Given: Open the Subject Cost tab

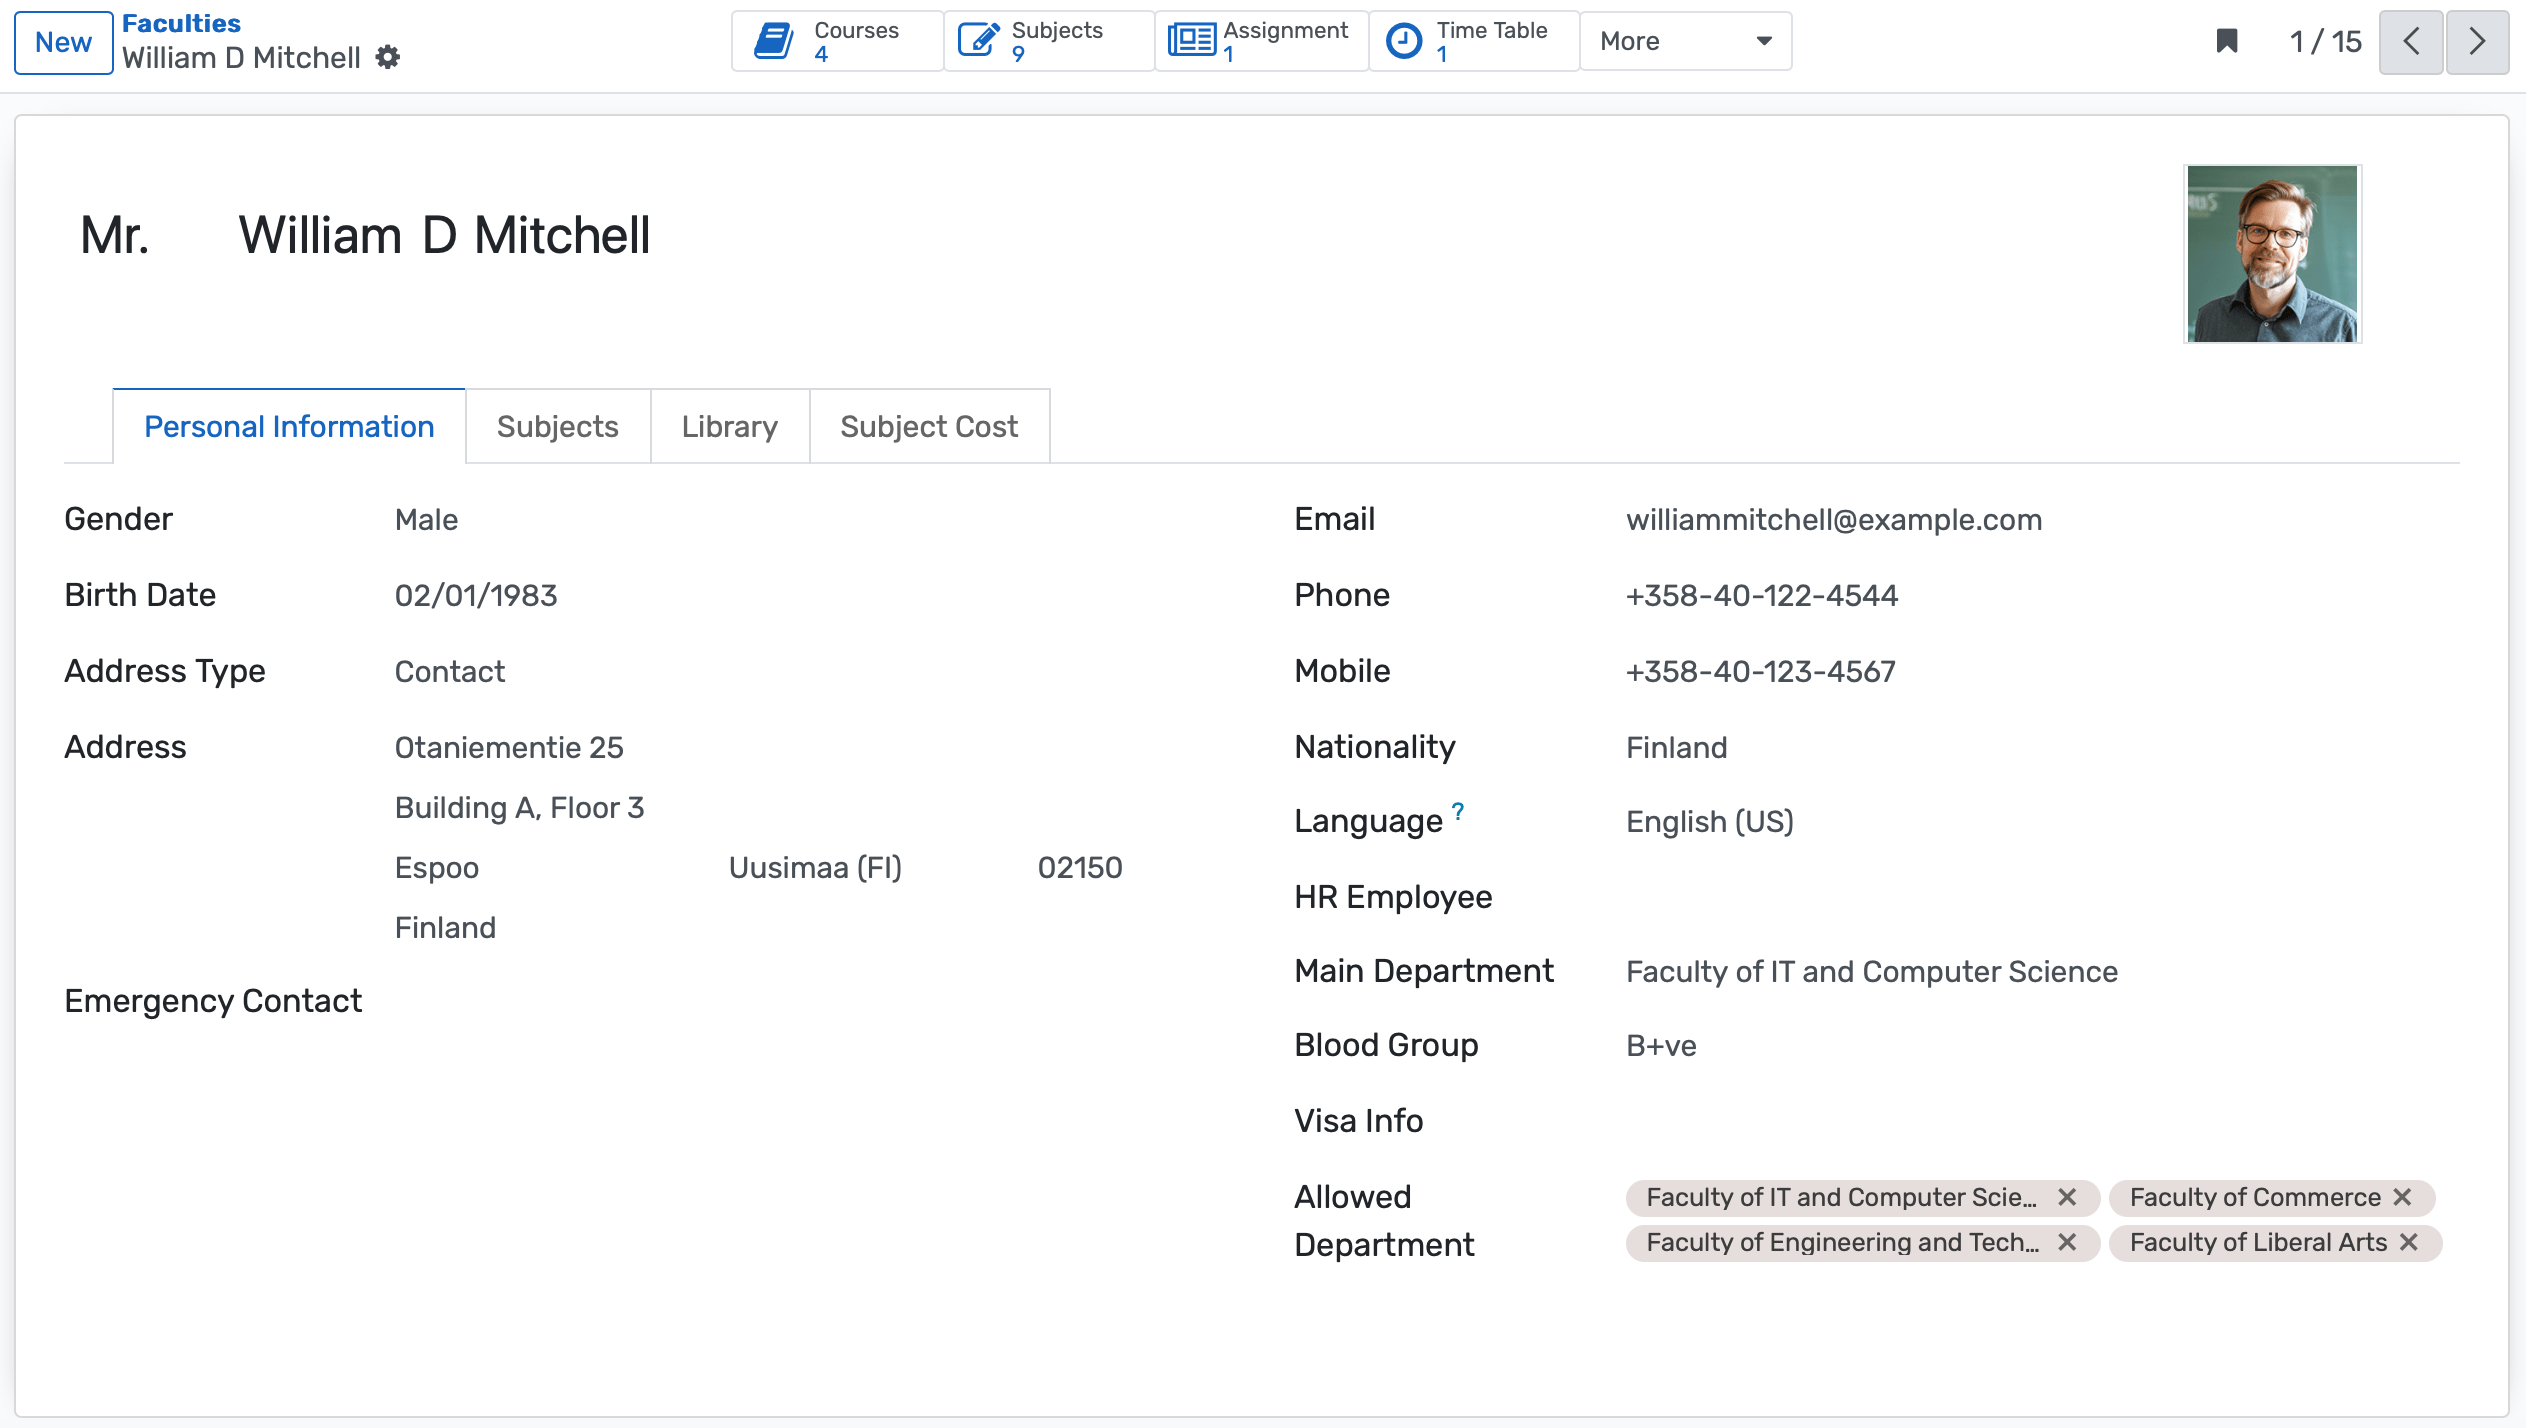Looking at the screenshot, I should pyautogui.click(x=928, y=427).
